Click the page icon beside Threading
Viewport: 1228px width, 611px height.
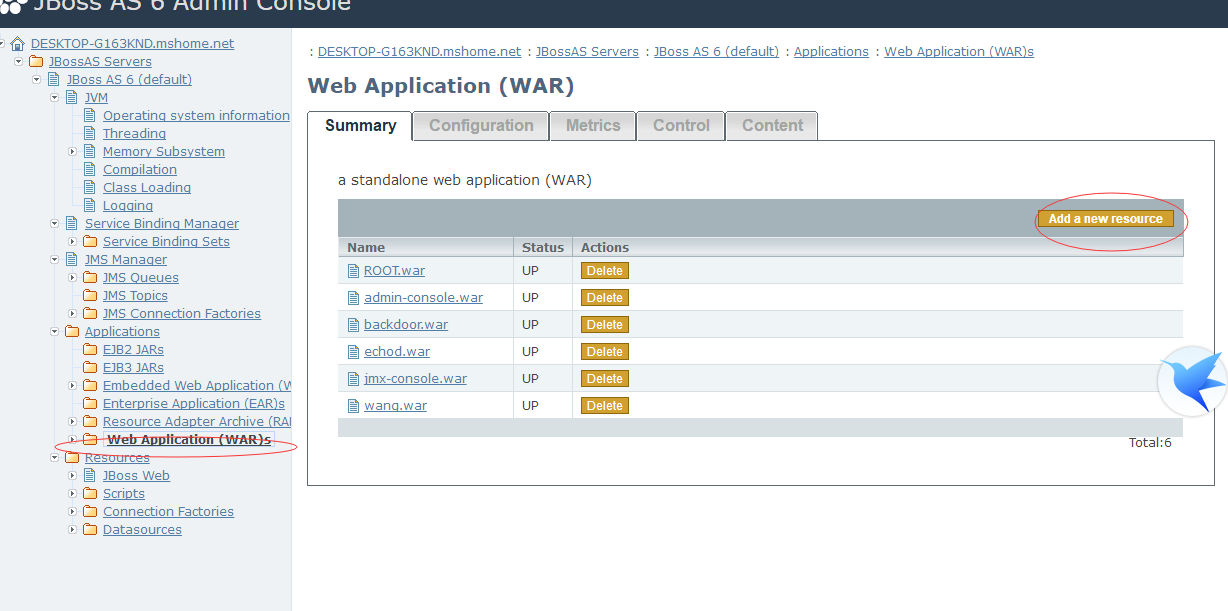pos(90,134)
